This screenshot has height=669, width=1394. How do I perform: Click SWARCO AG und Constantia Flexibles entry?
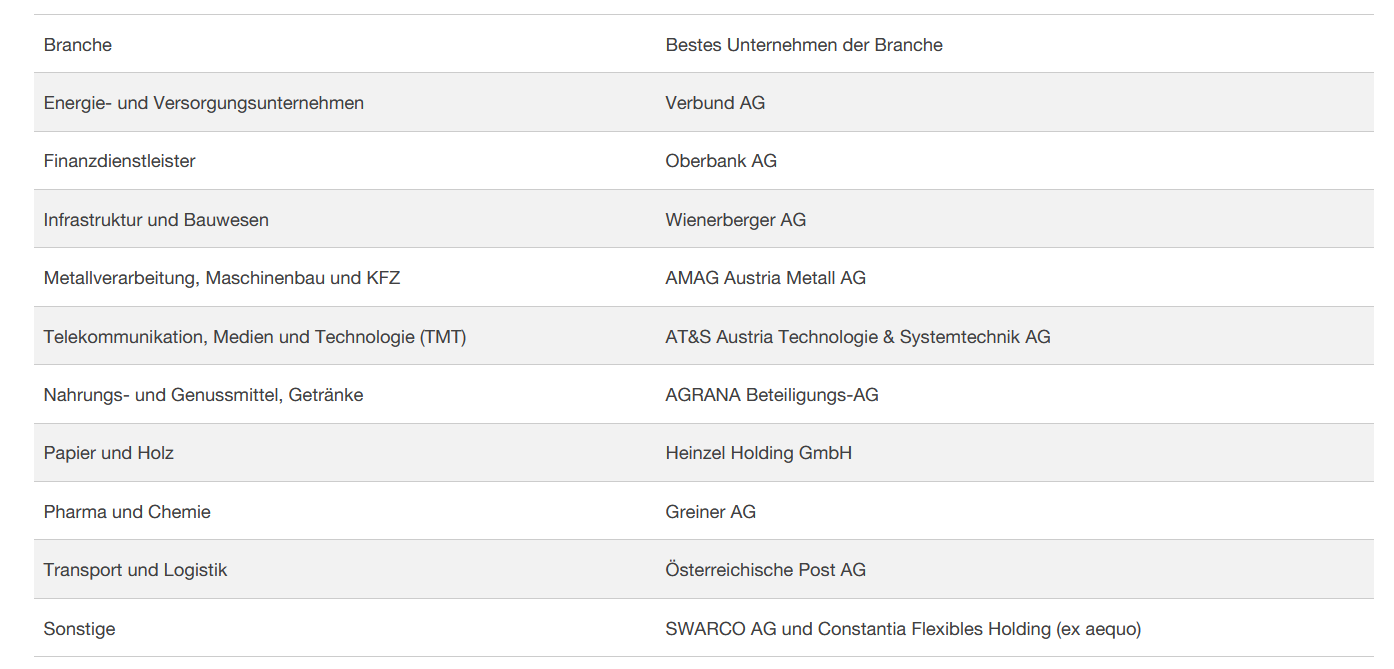(903, 629)
